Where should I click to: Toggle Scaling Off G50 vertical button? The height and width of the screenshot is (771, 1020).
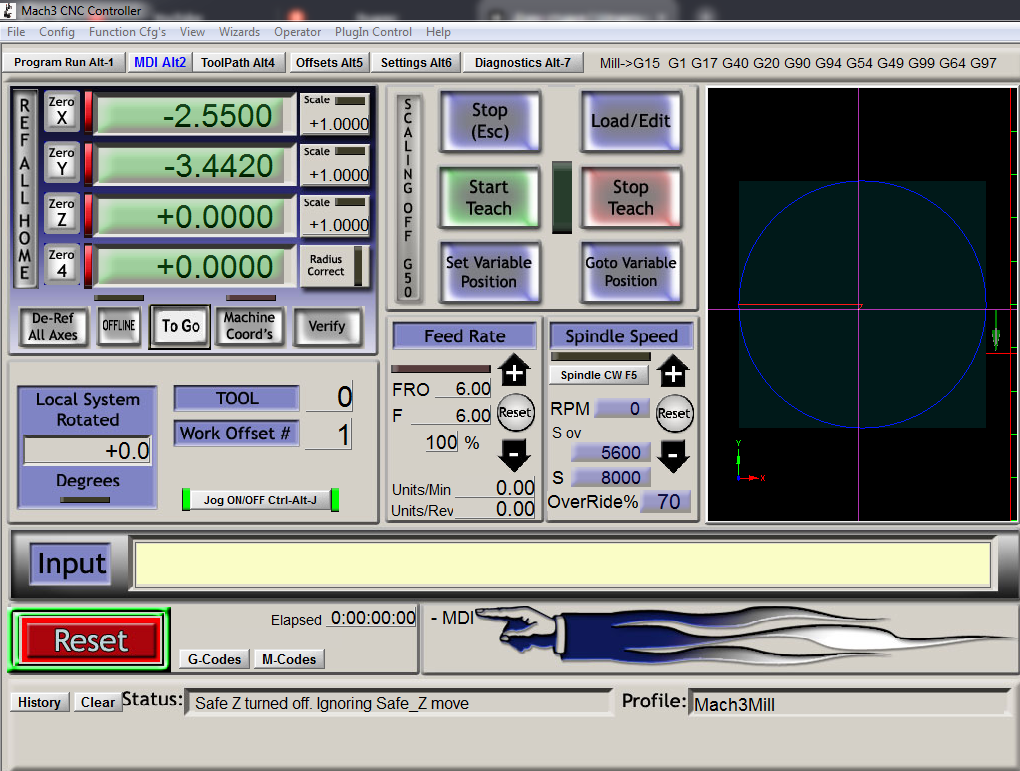(x=408, y=198)
